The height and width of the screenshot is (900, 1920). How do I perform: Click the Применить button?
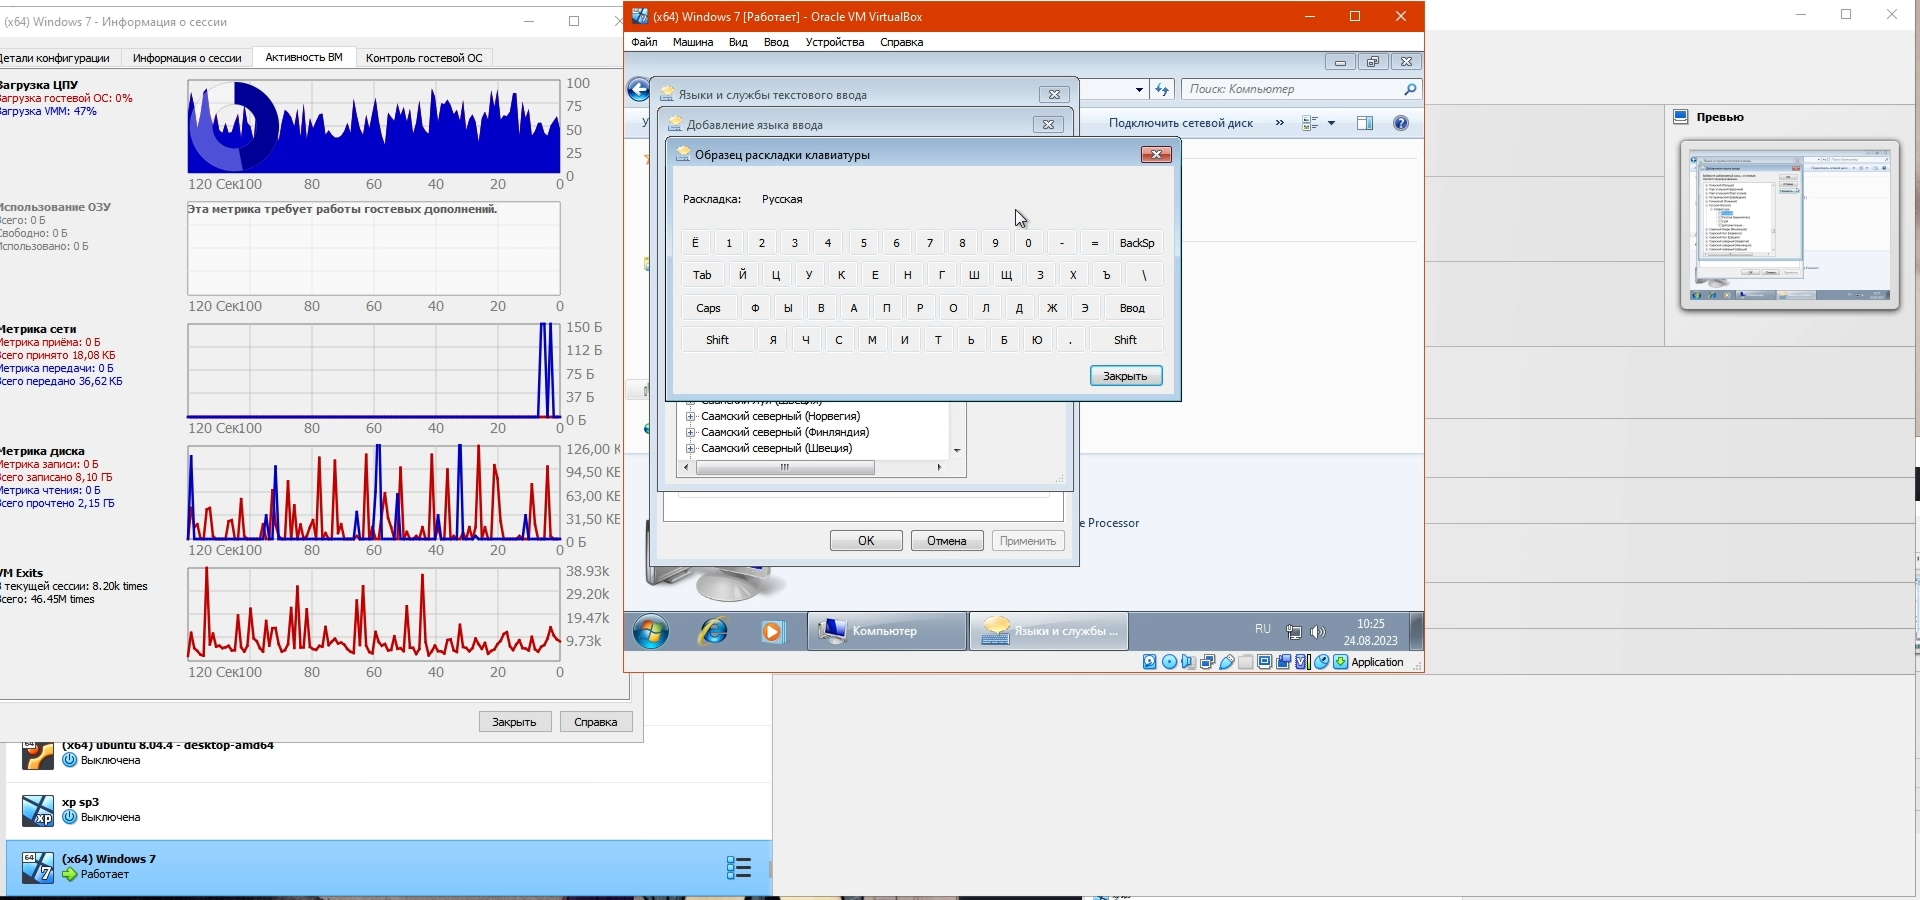pos(1028,541)
